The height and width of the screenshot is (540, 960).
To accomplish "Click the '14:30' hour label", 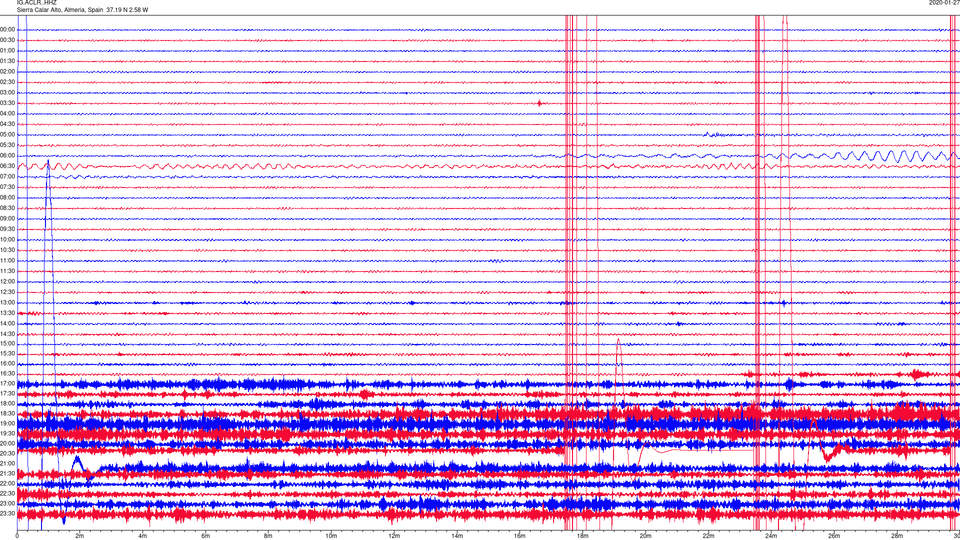I will click(7, 334).
